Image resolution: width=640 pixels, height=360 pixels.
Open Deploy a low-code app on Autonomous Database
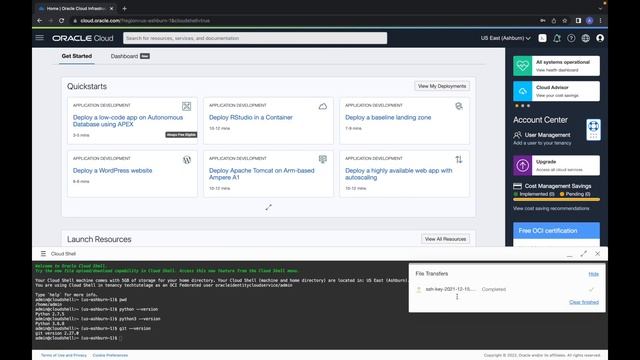click(128, 121)
